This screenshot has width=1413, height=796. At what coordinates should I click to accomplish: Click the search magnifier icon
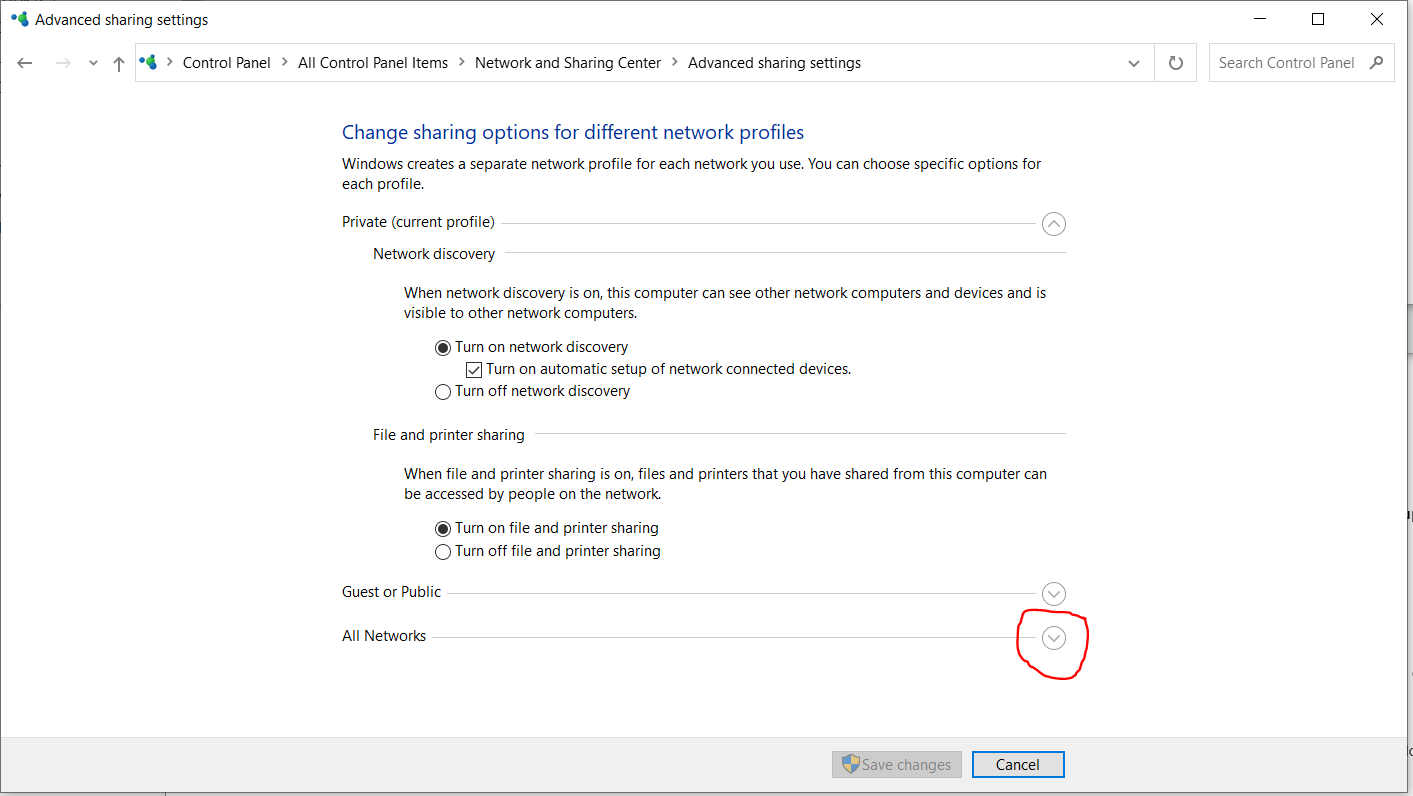tap(1377, 62)
